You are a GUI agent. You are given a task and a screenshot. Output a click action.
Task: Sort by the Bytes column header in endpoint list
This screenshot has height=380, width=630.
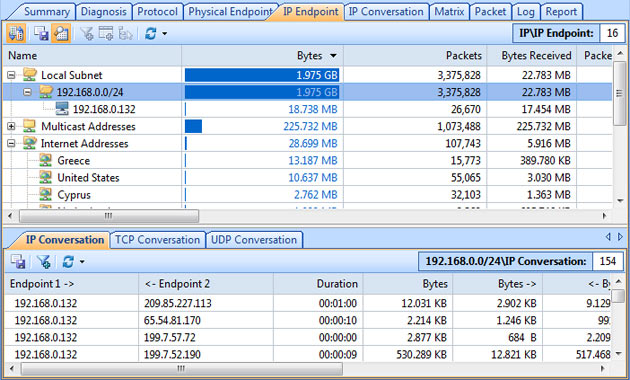(x=262, y=55)
